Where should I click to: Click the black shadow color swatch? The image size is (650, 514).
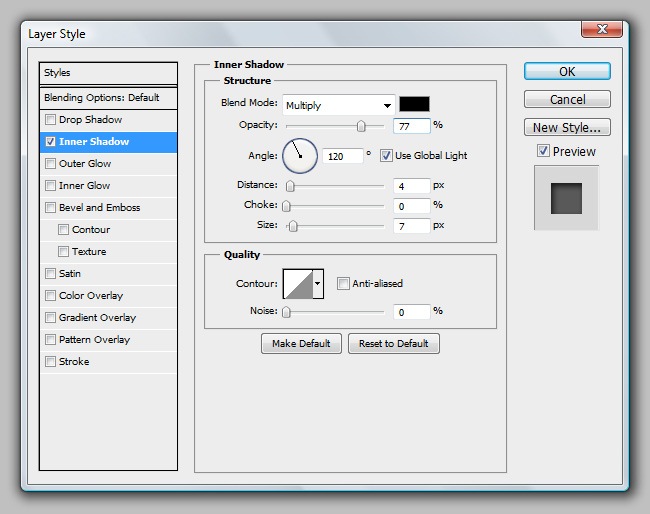[x=414, y=104]
